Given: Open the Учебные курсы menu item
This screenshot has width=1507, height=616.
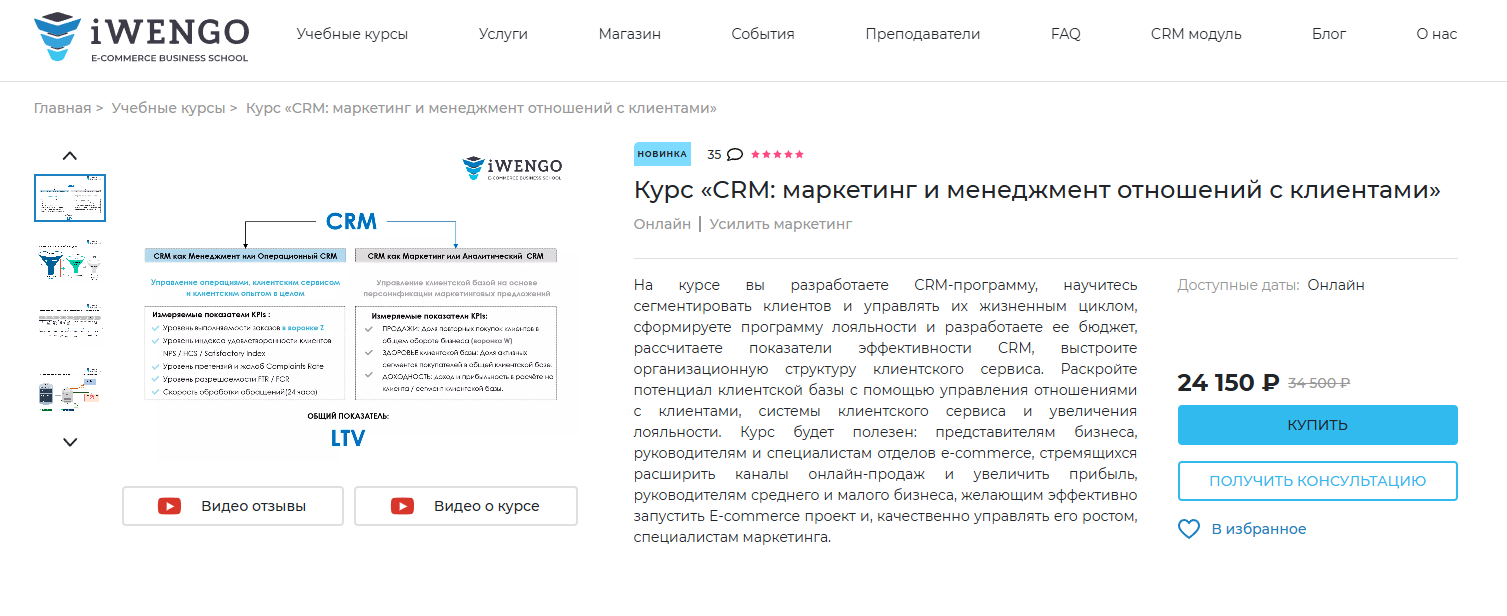Looking at the screenshot, I should click(352, 34).
